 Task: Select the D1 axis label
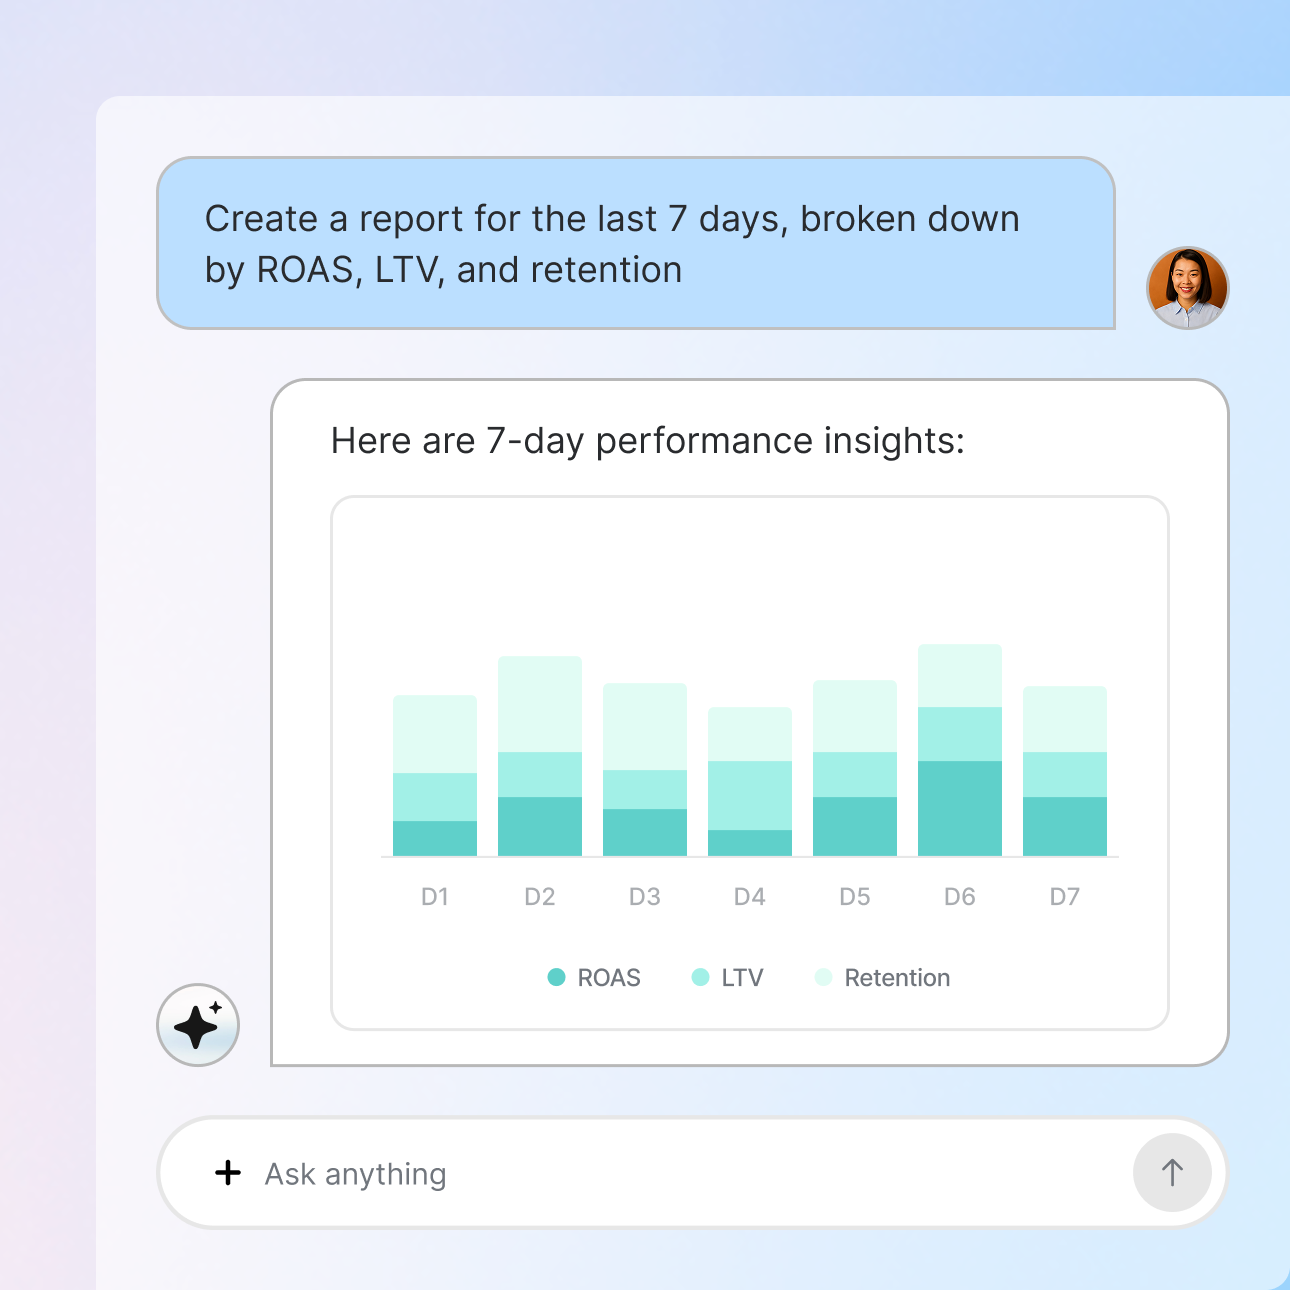[435, 896]
